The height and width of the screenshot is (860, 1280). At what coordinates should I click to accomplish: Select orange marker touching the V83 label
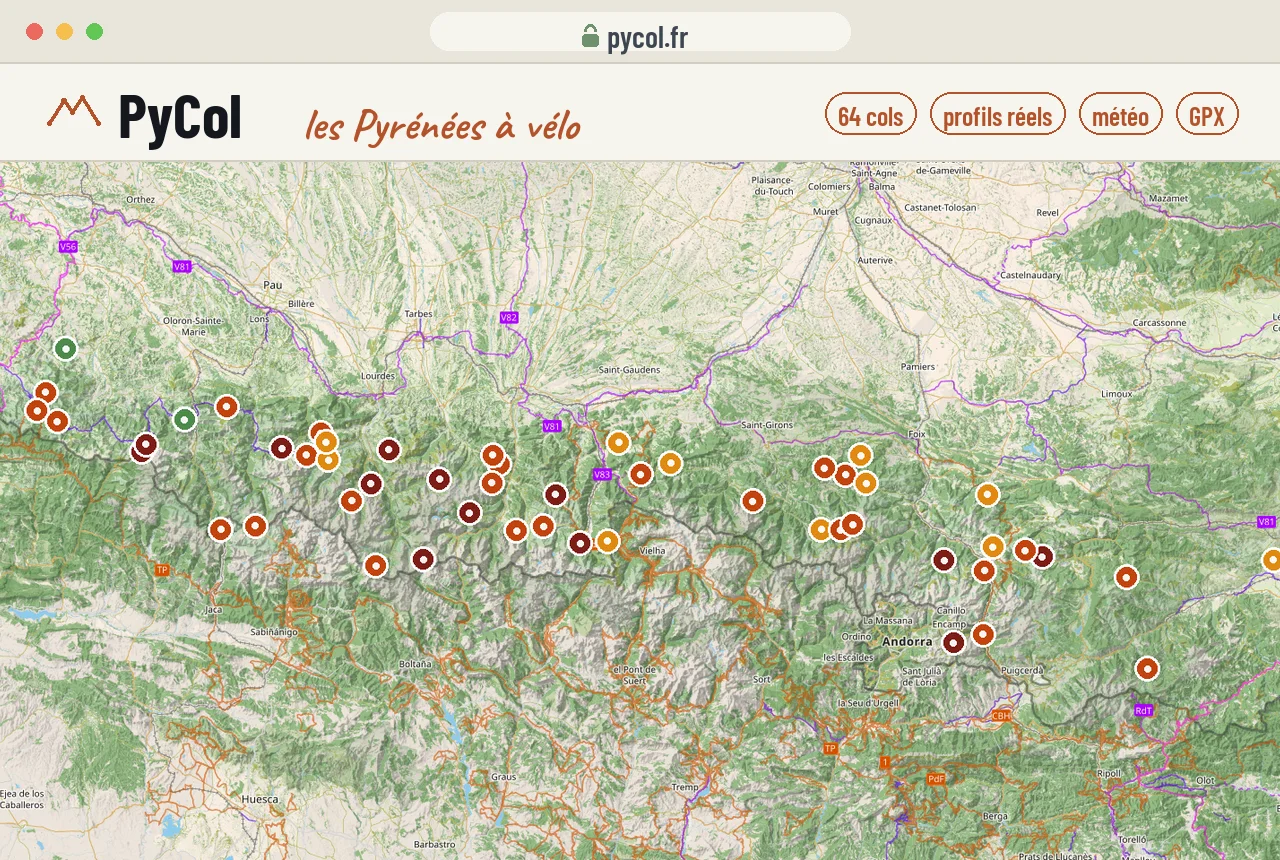[641, 473]
